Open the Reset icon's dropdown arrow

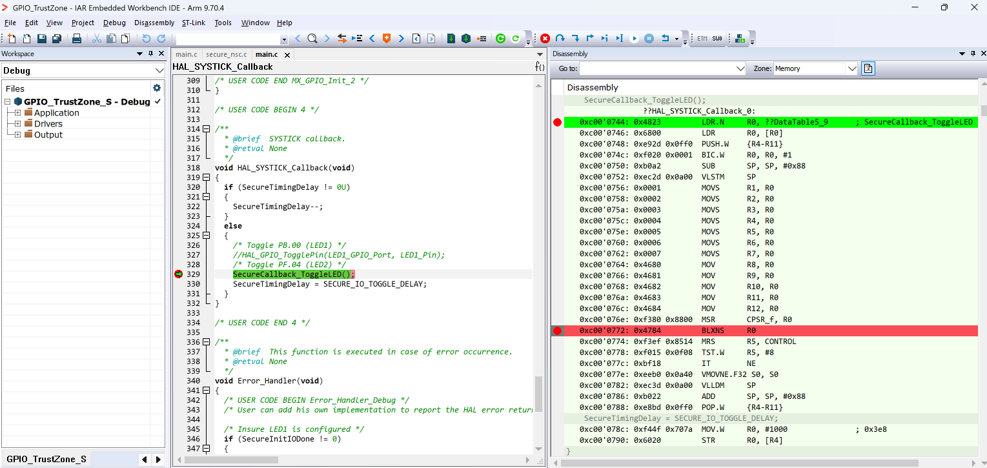(x=677, y=39)
